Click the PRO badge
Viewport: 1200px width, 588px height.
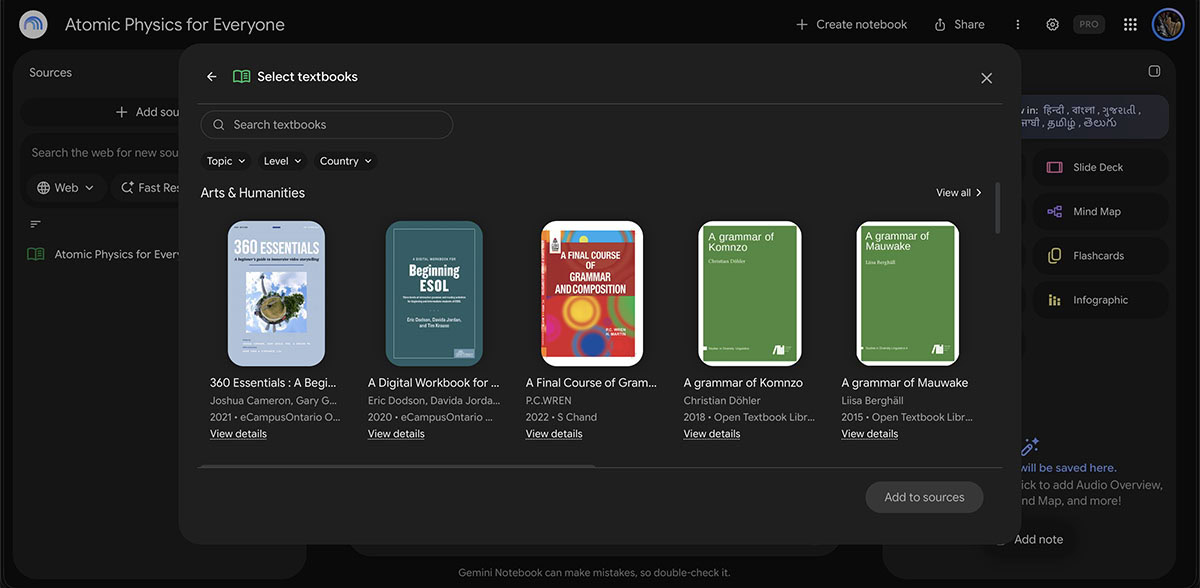click(1088, 25)
